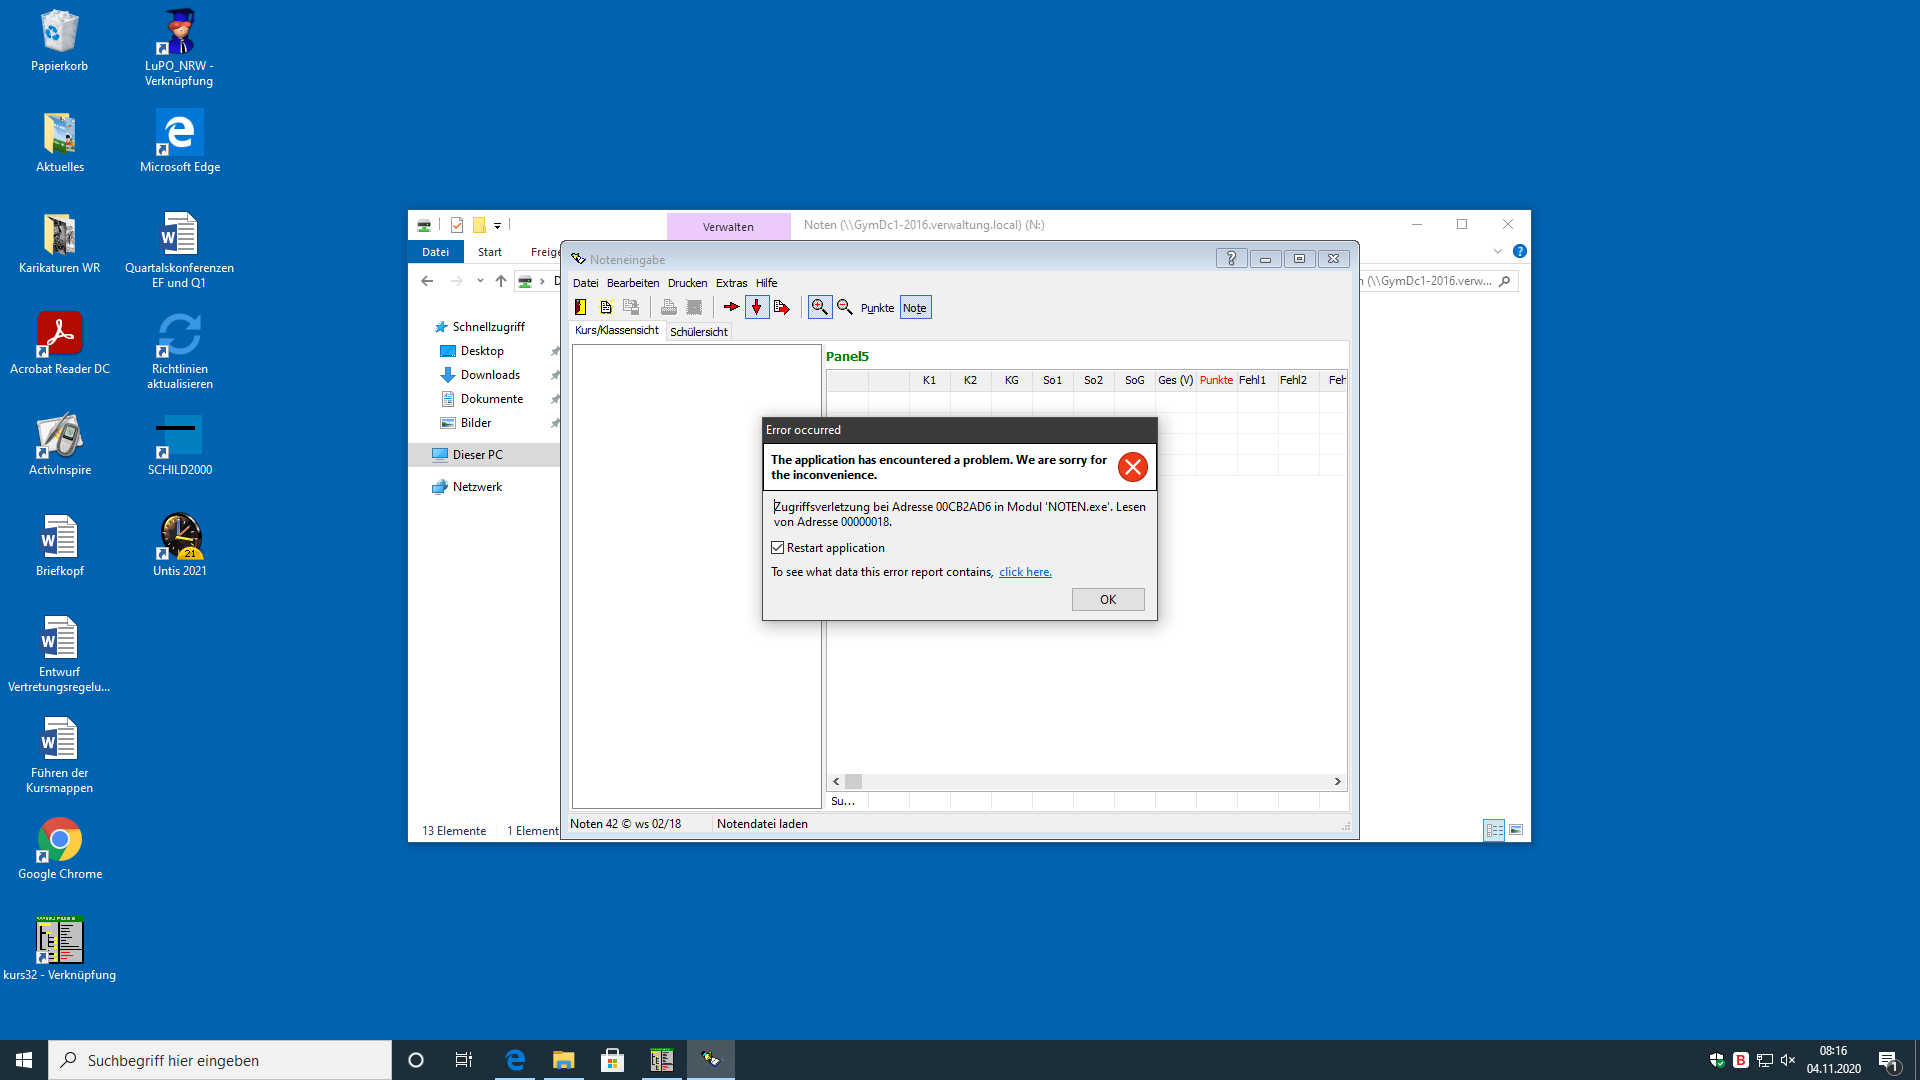Select Dokumente in Explorer navigation pane
This screenshot has height=1080, width=1920.
pyautogui.click(x=492, y=399)
